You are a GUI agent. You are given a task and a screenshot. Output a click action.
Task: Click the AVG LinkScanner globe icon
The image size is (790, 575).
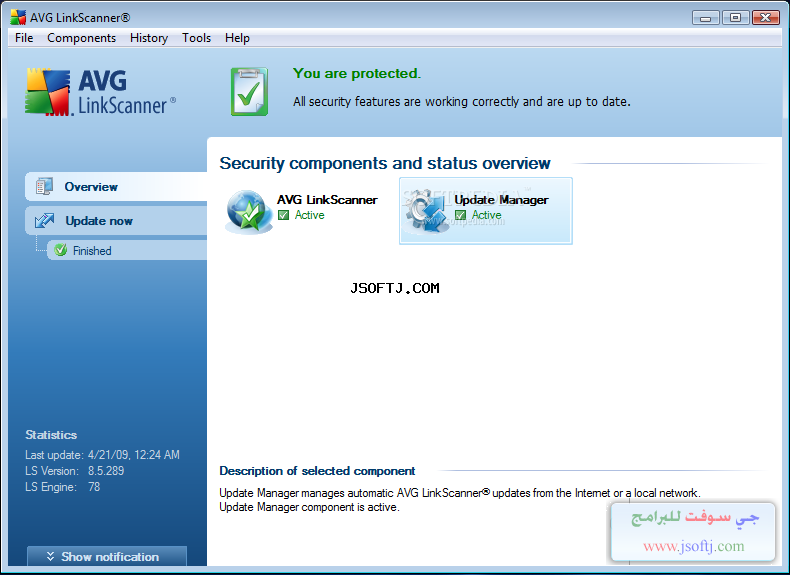coord(247,212)
